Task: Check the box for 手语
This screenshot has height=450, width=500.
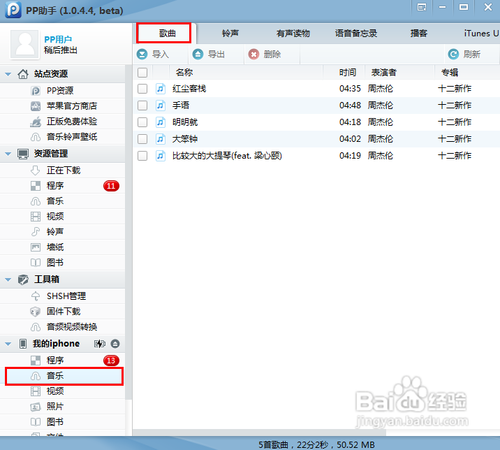Action: coord(142,105)
